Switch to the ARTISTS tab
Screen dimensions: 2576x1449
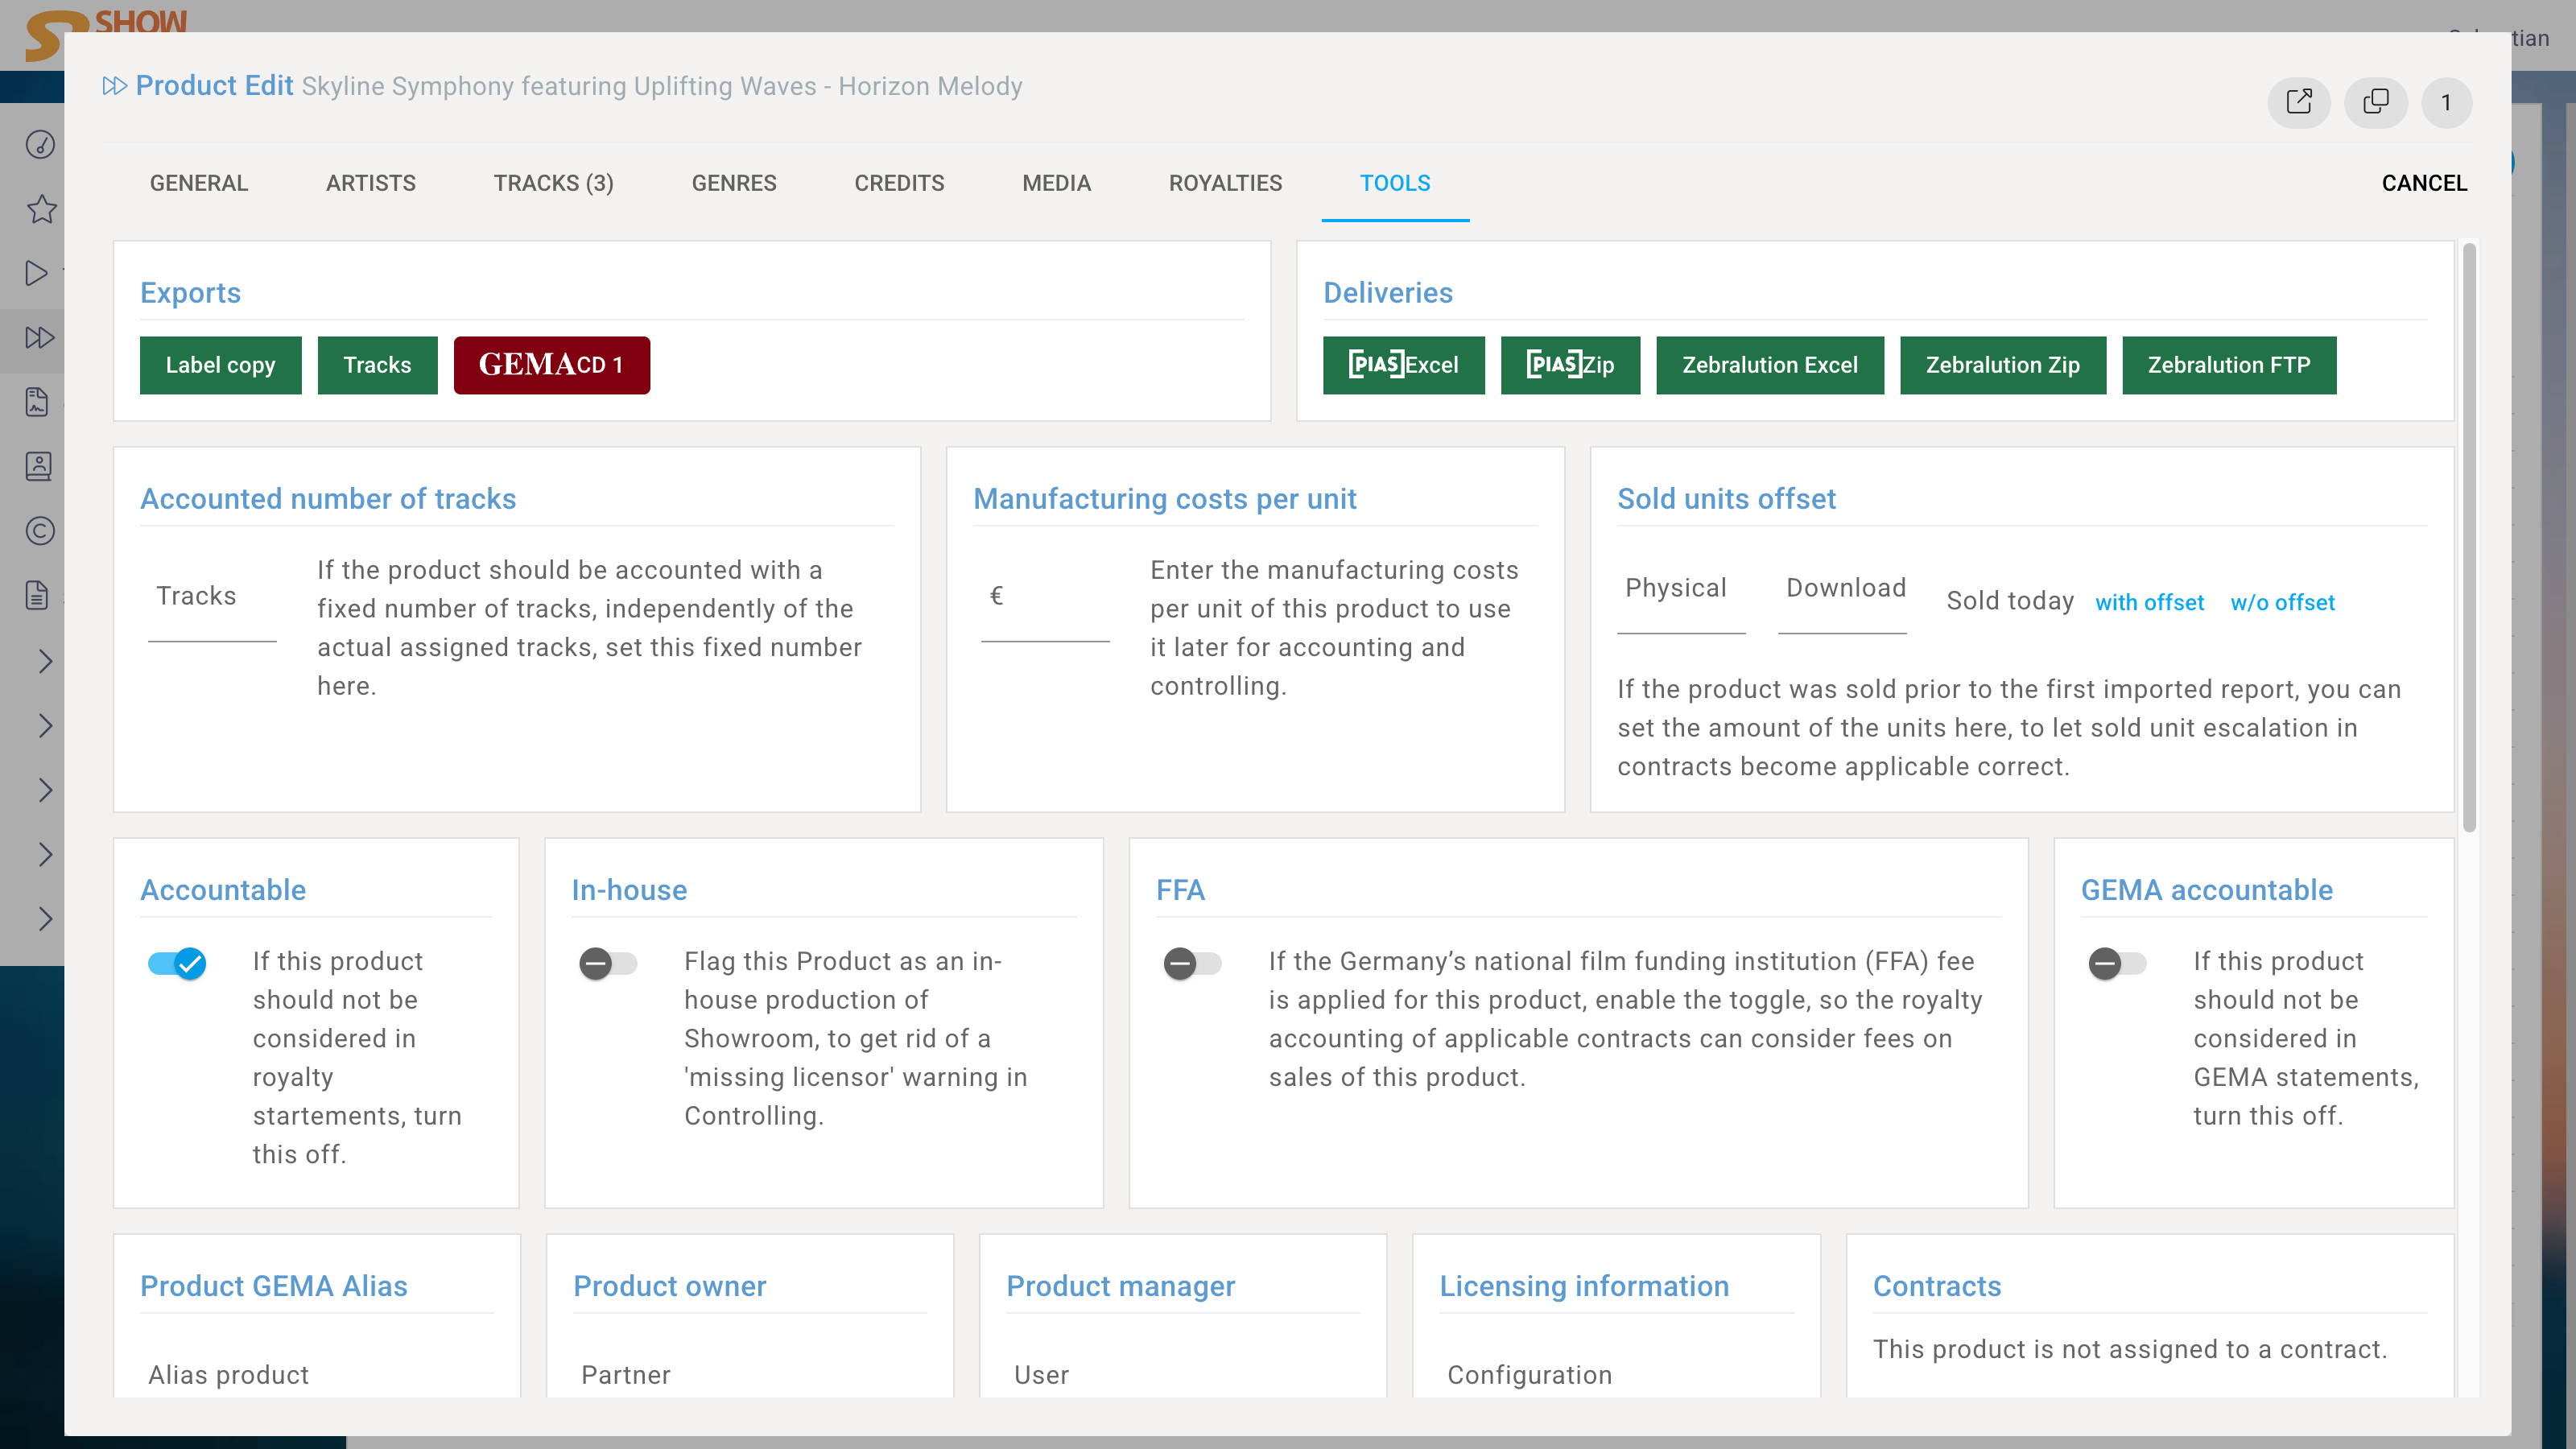370,183
